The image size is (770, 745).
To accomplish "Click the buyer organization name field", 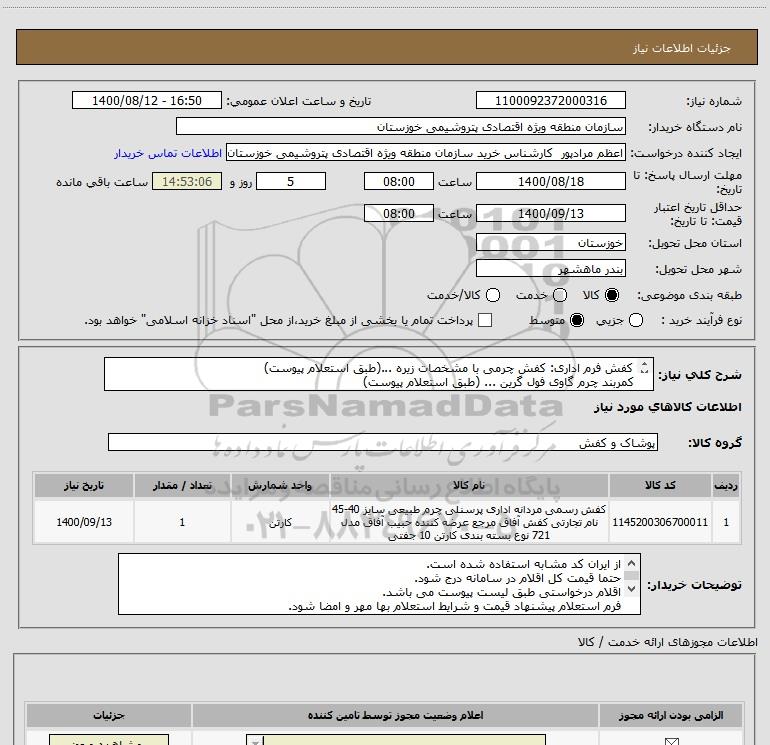I will [401, 127].
